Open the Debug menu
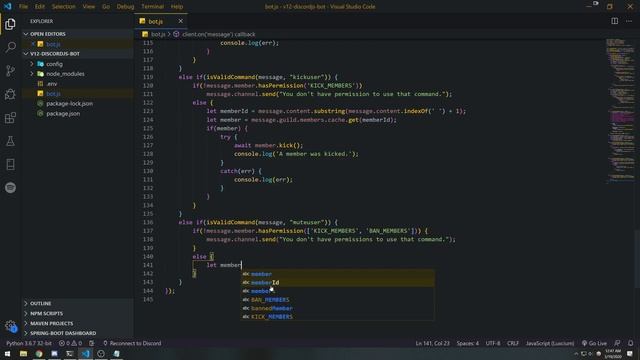Image resolution: width=640 pixels, height=360 pixels. click(125, 7)
